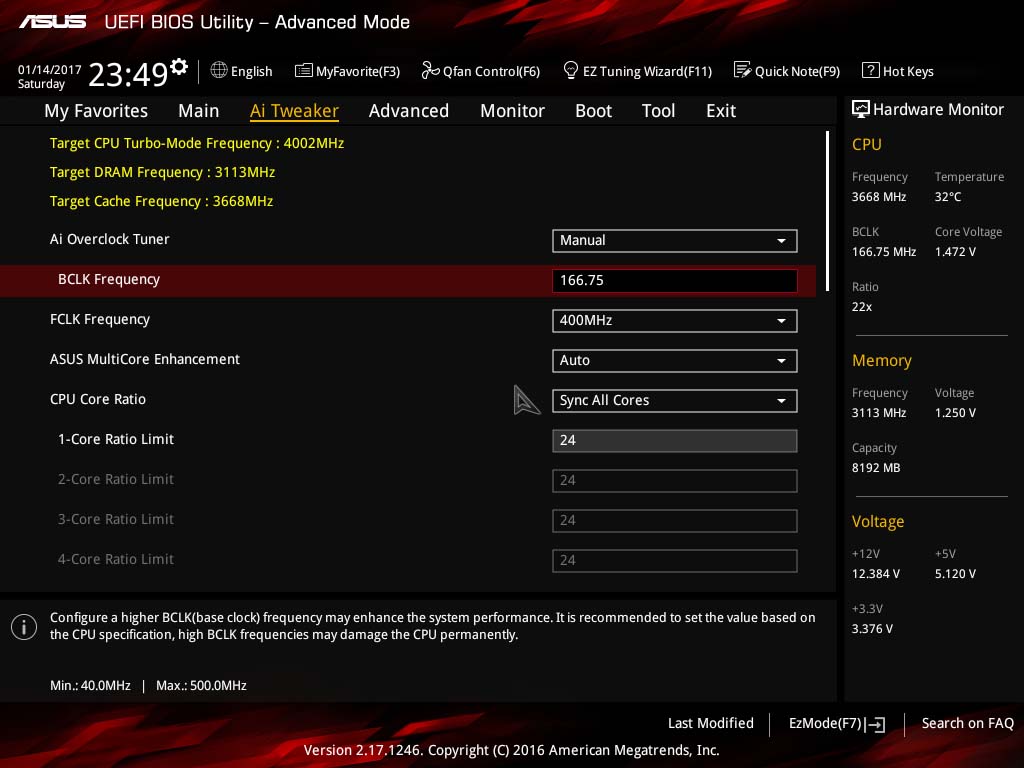The height and width of the screenshot is (768, 1024).
Task: Click the 2-Core Ratio Limit field
Action: [675, 481]
